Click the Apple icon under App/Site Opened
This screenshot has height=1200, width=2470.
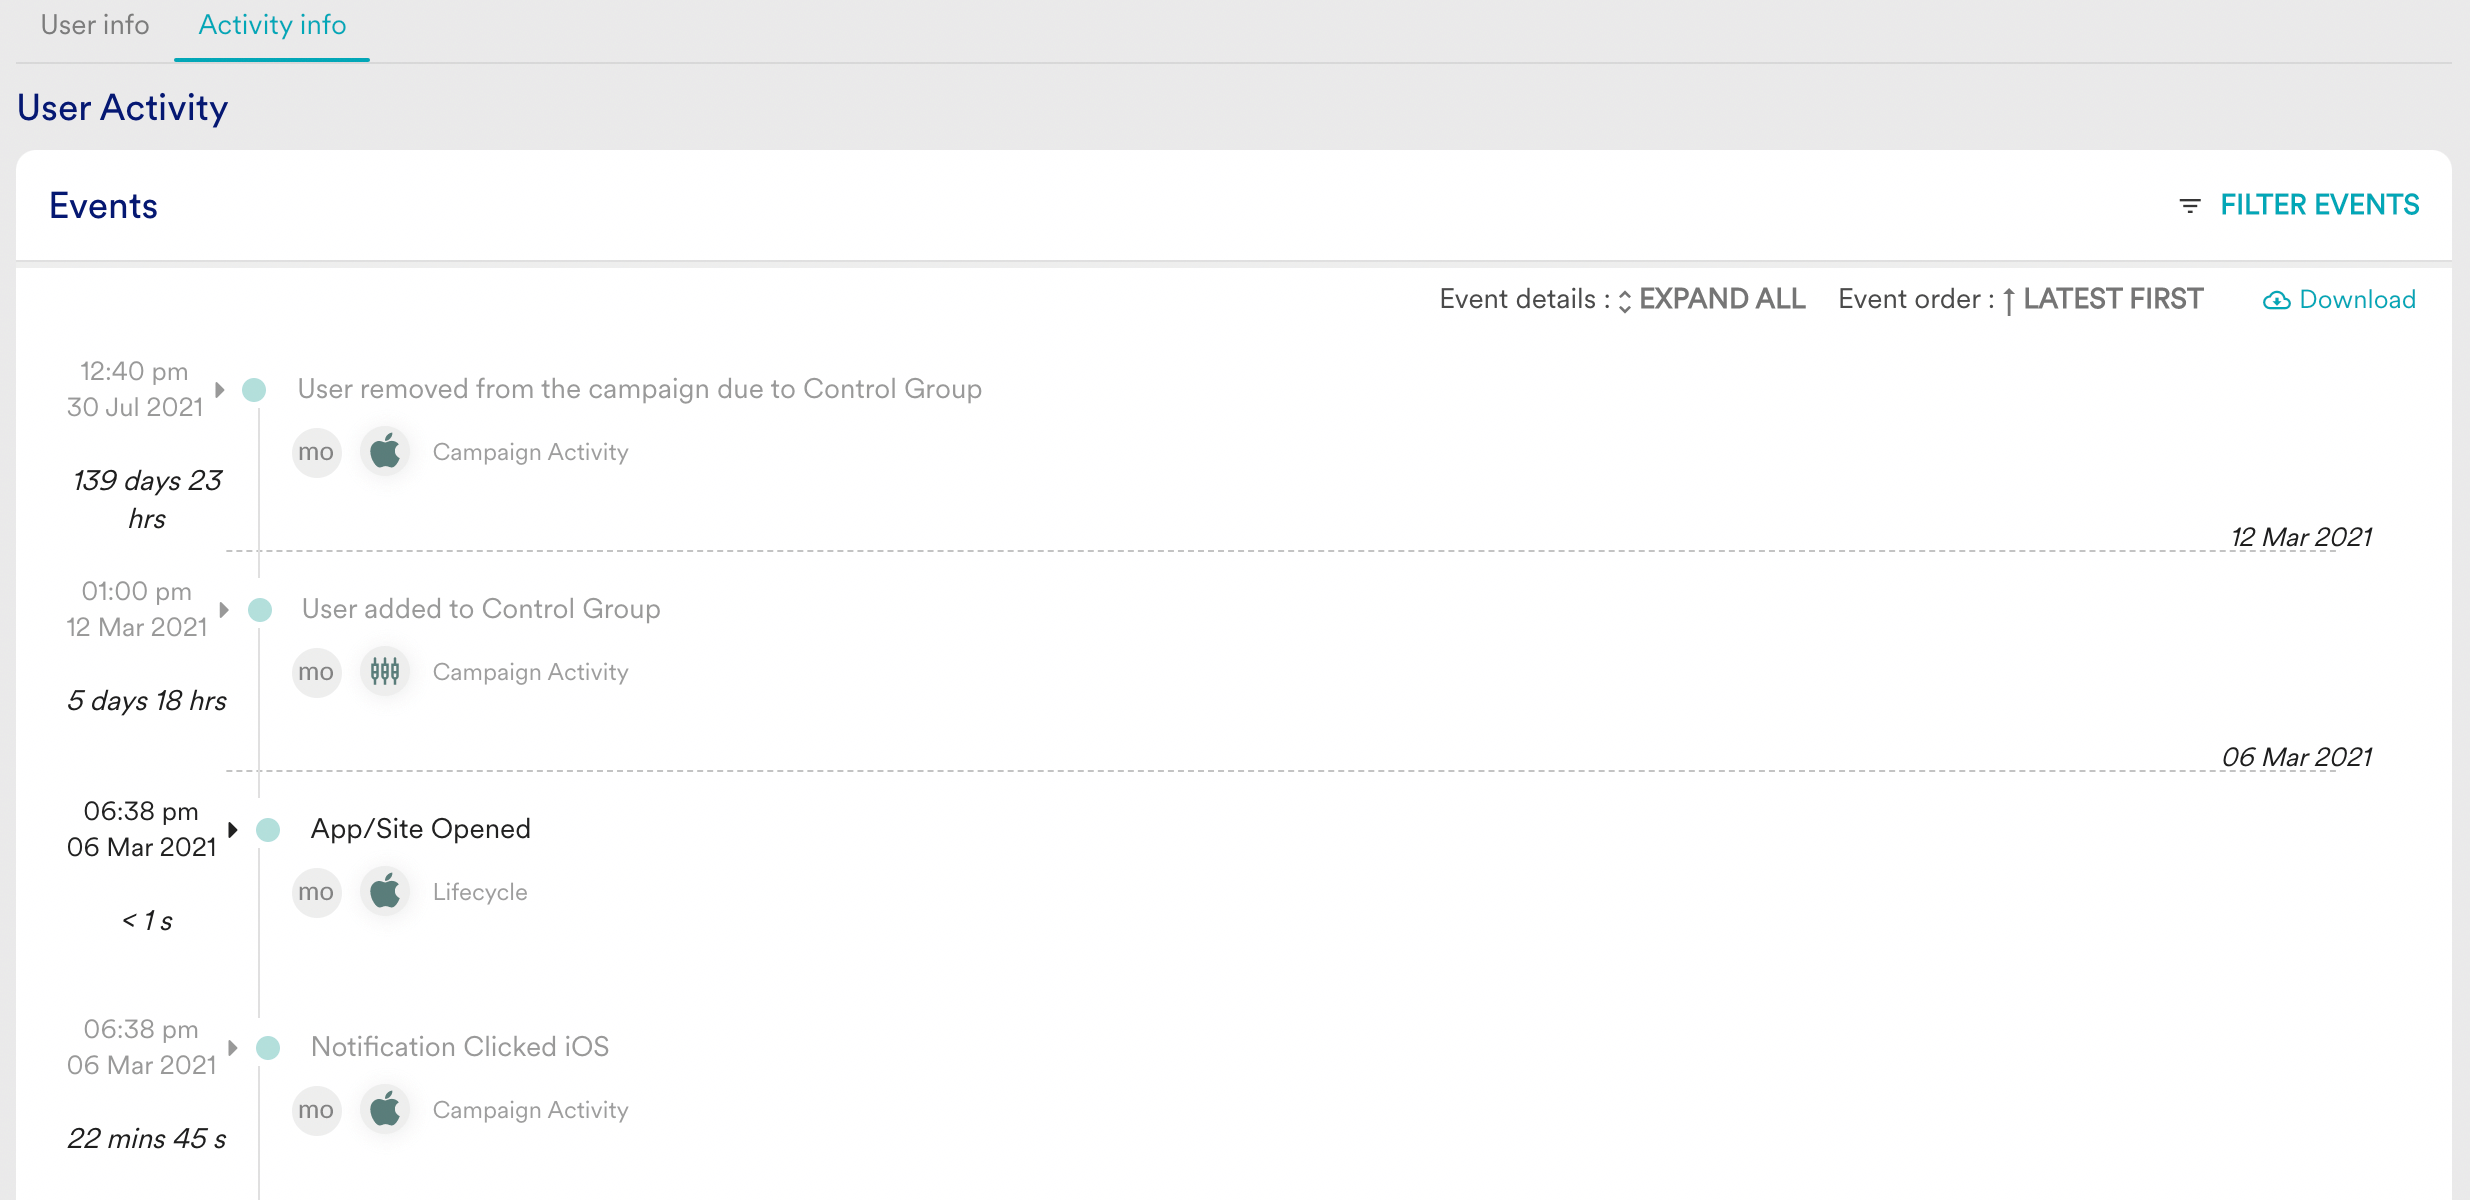tap(385, 892)
